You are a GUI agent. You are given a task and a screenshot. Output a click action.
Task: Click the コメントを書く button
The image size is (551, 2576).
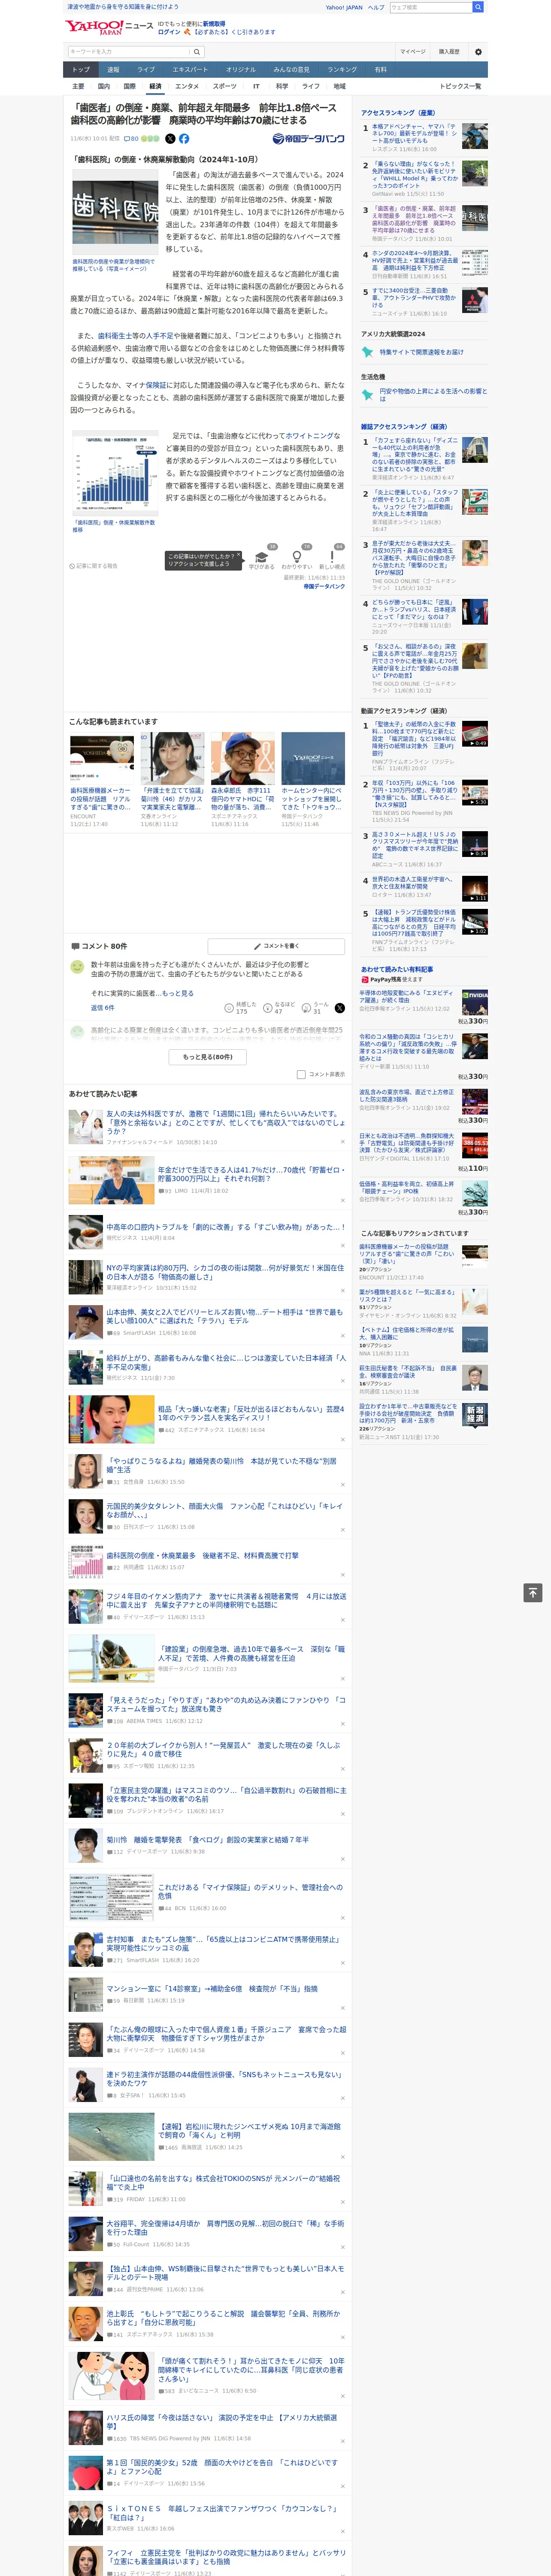click(x=276, y=945)
